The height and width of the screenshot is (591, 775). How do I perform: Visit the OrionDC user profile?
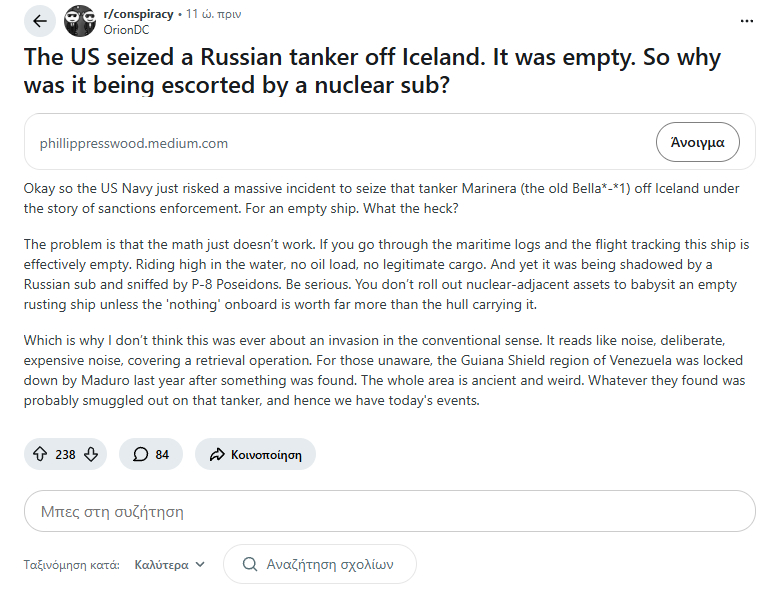[x=126, y=29]
